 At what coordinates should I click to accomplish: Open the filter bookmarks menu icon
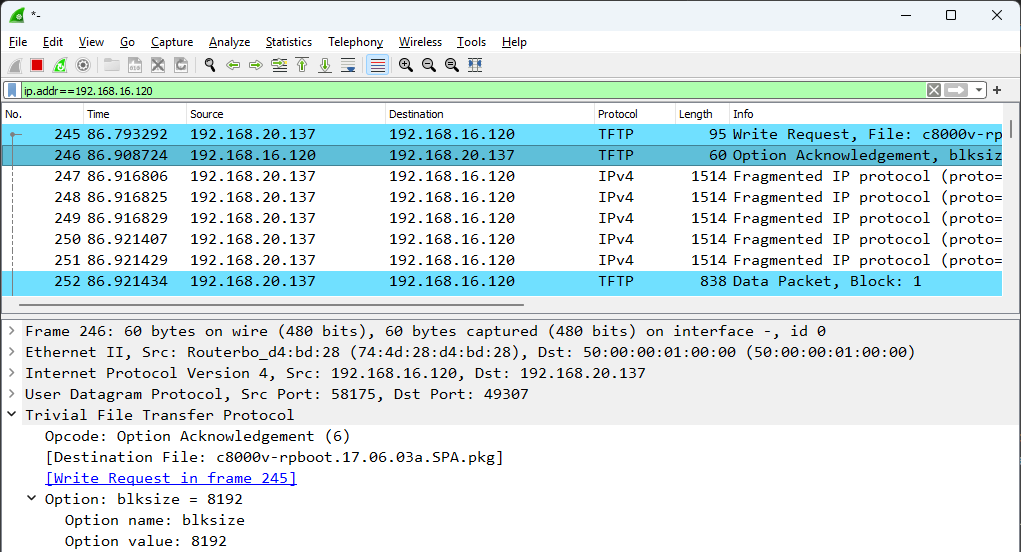[x=12, y=90]
